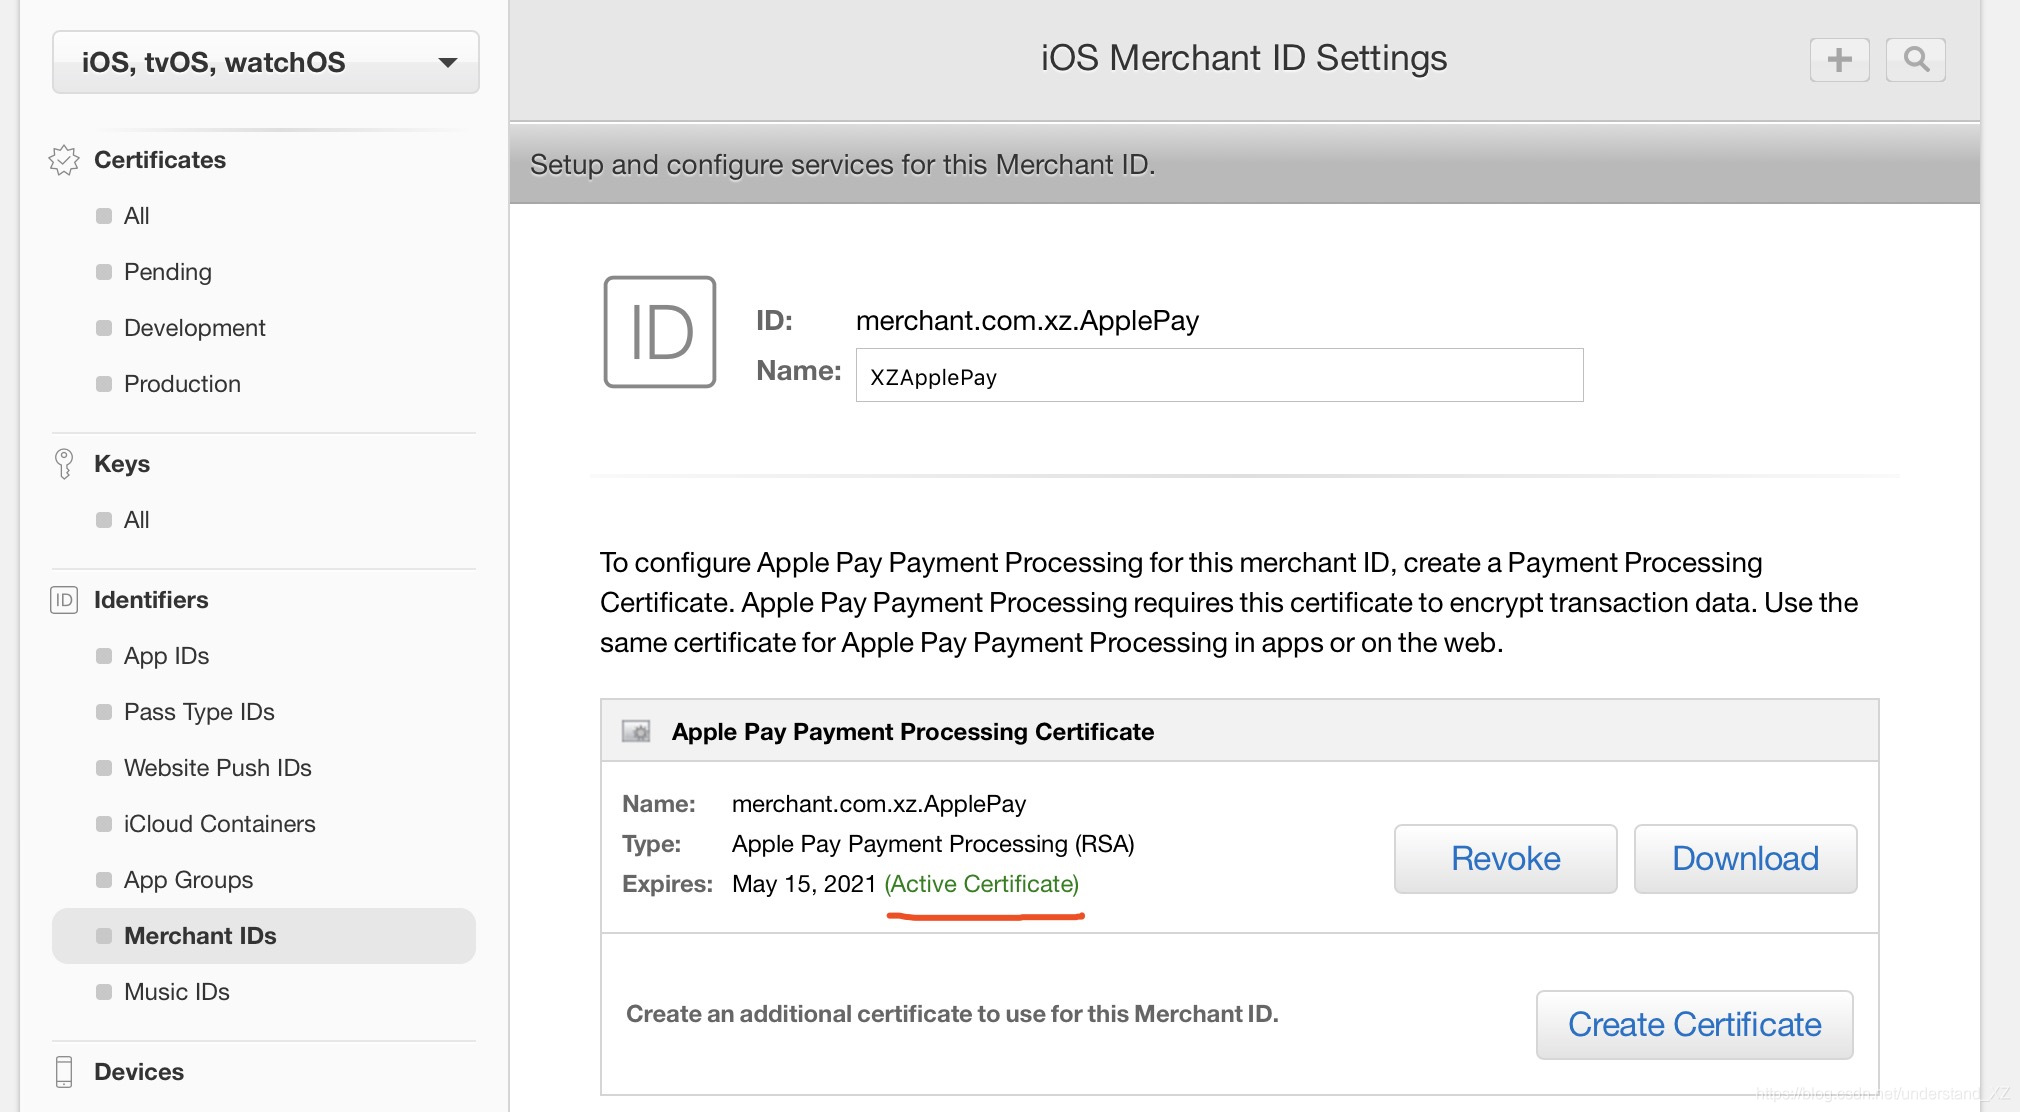Click the Devices phone icon
This screenshot has height=1112, width=2020.
click(64, 1072)
